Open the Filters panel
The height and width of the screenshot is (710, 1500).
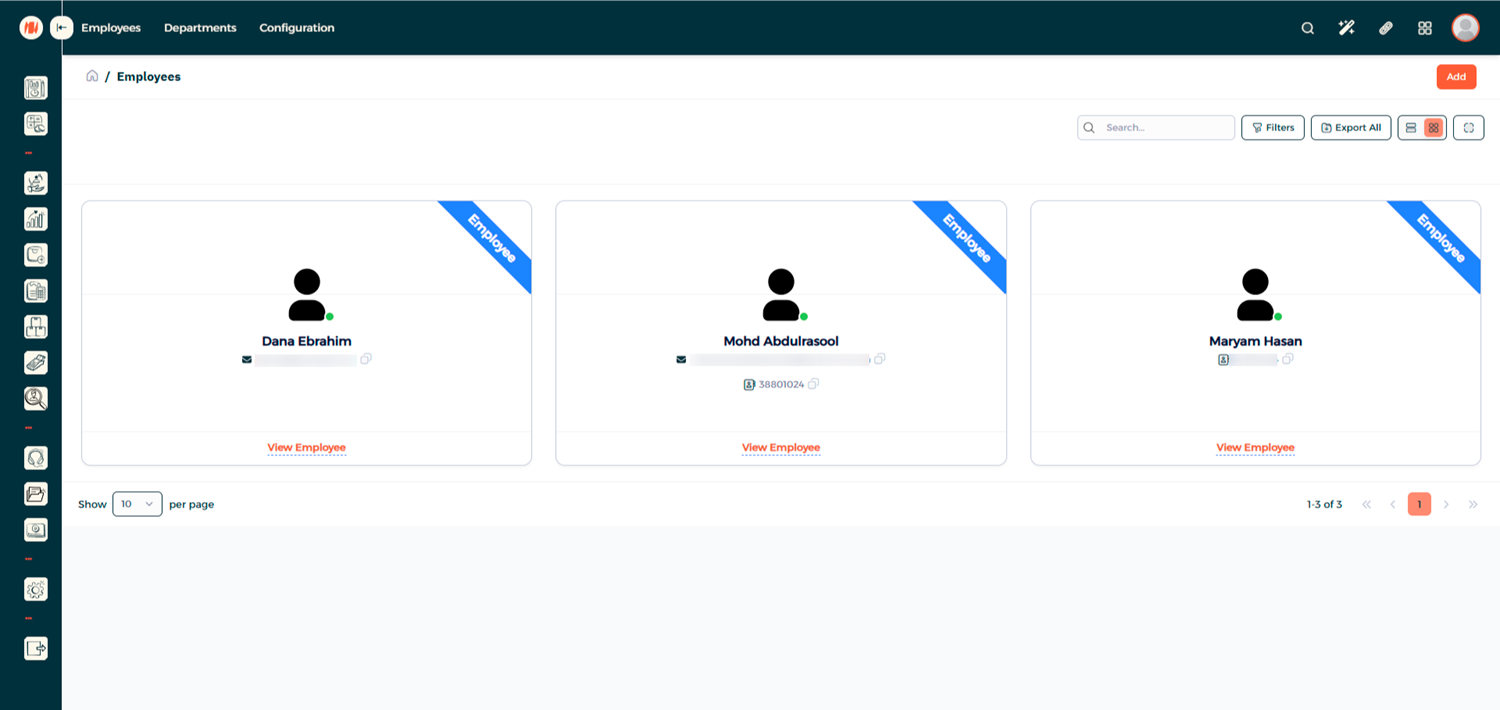1272,128
